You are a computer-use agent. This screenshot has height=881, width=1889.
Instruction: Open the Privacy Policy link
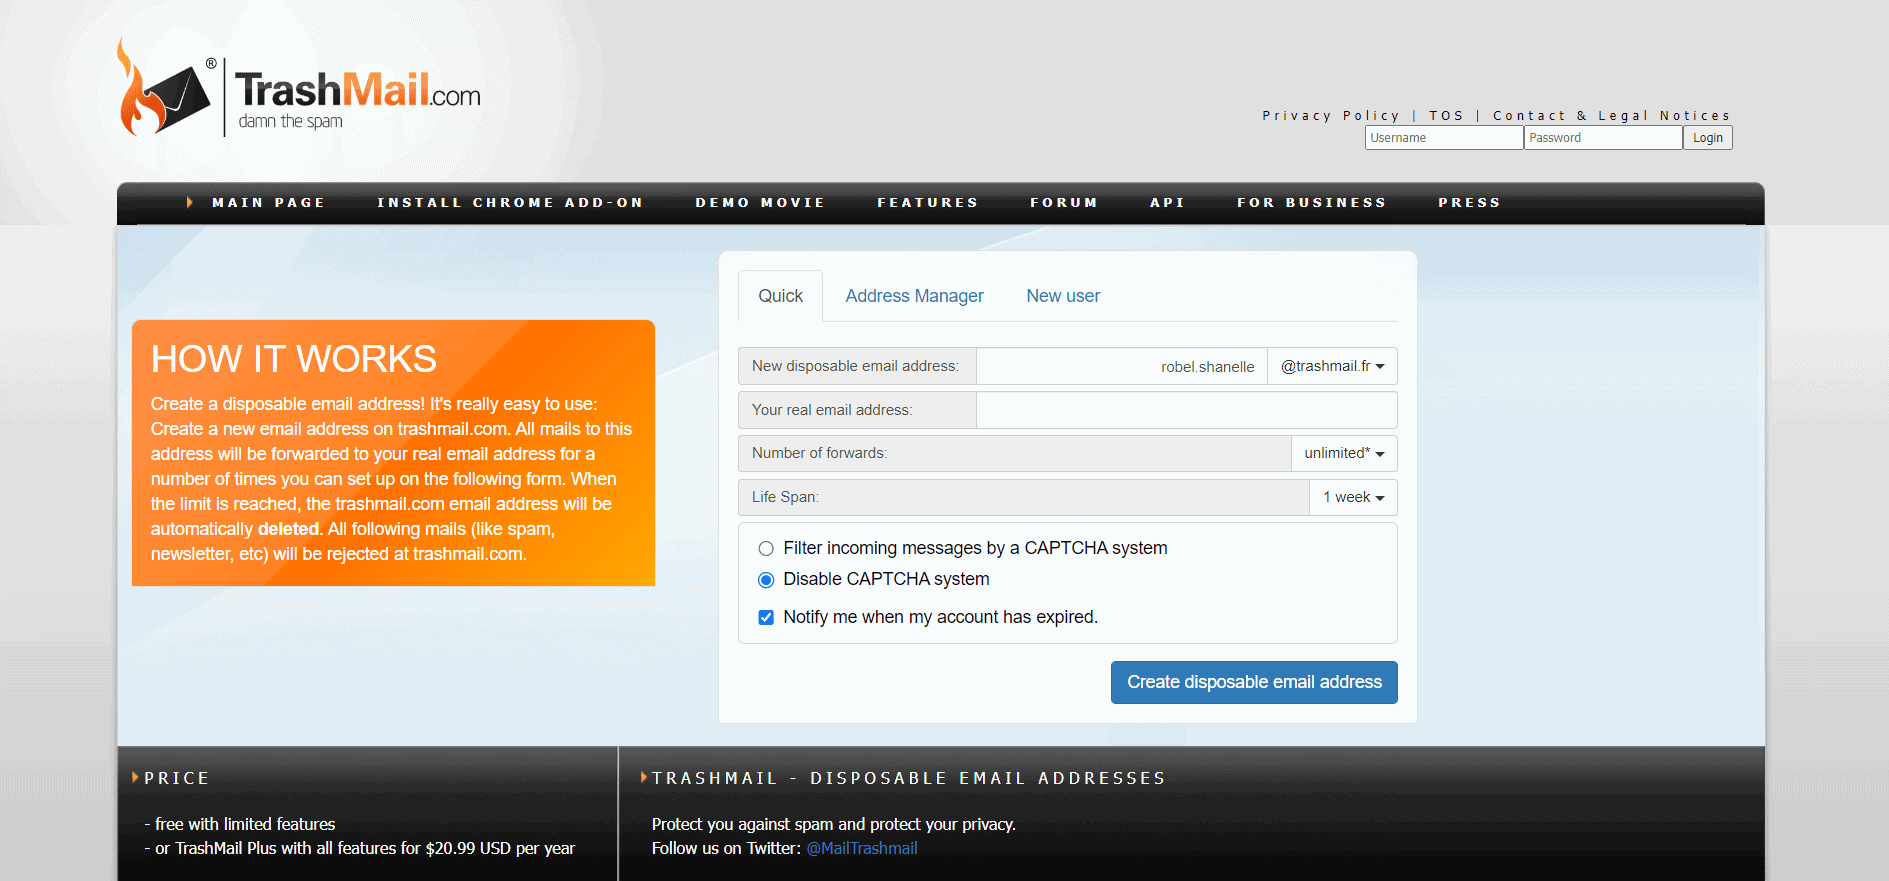[x=1330, y=116]
